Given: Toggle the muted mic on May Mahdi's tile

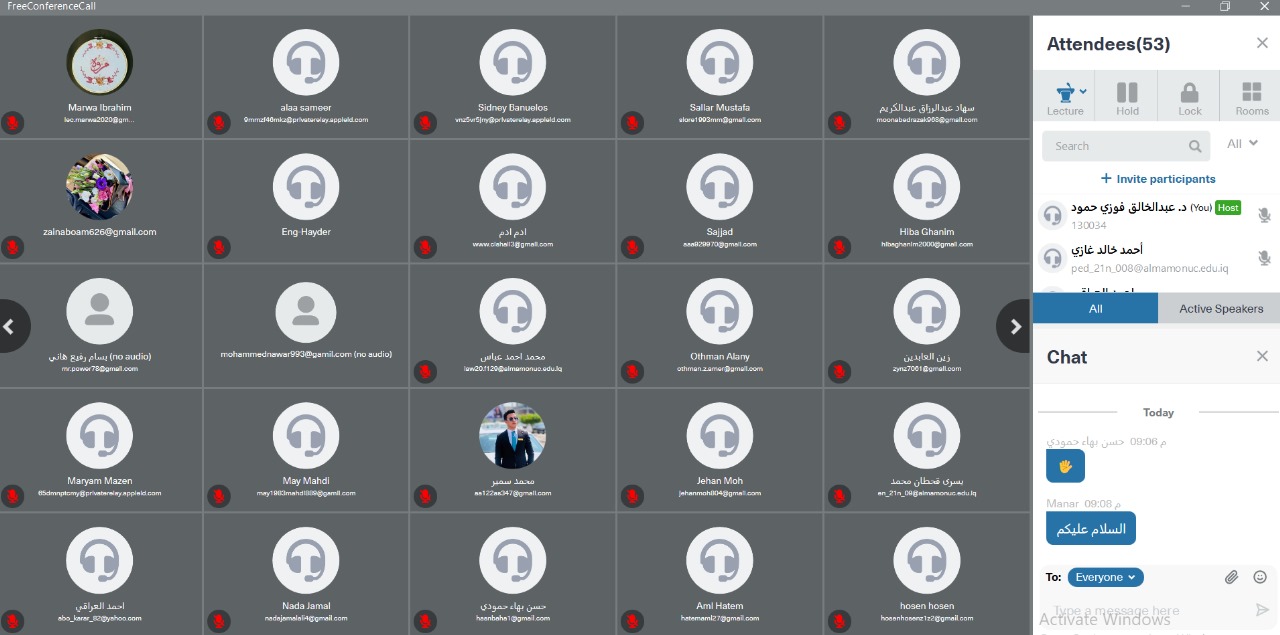Looking at the screenshot, I should pos(218,496).
